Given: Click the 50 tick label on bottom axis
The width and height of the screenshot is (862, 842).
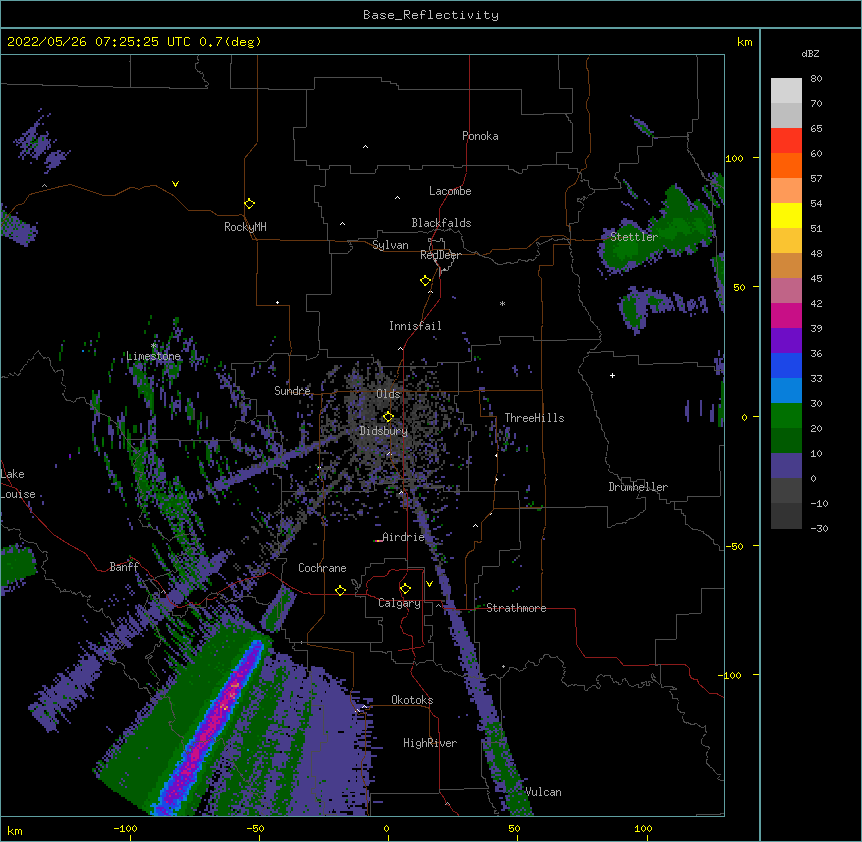Looking at the screenshot, I should 514,829.
